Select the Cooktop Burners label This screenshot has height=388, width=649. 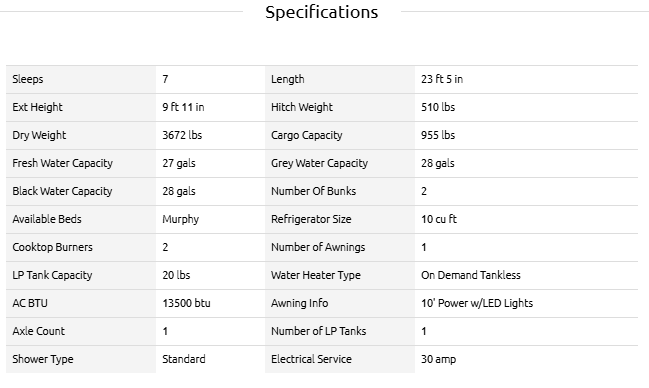(x=53, y=247)
